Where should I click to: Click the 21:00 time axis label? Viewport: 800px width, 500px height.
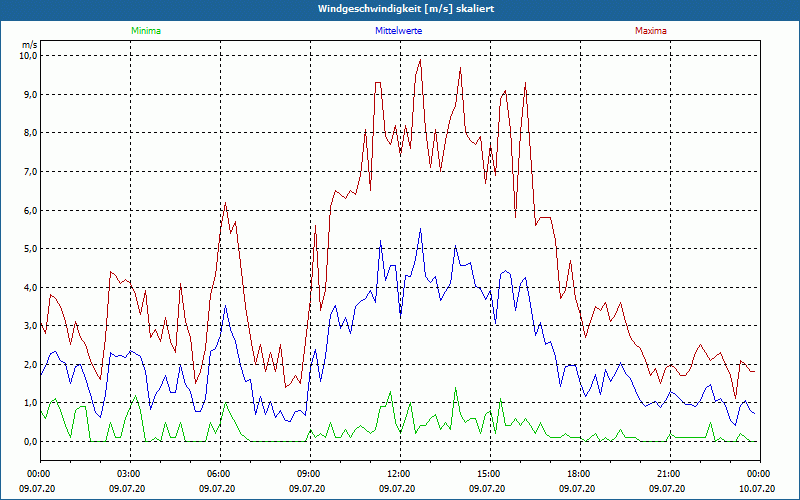pos(670,474)
